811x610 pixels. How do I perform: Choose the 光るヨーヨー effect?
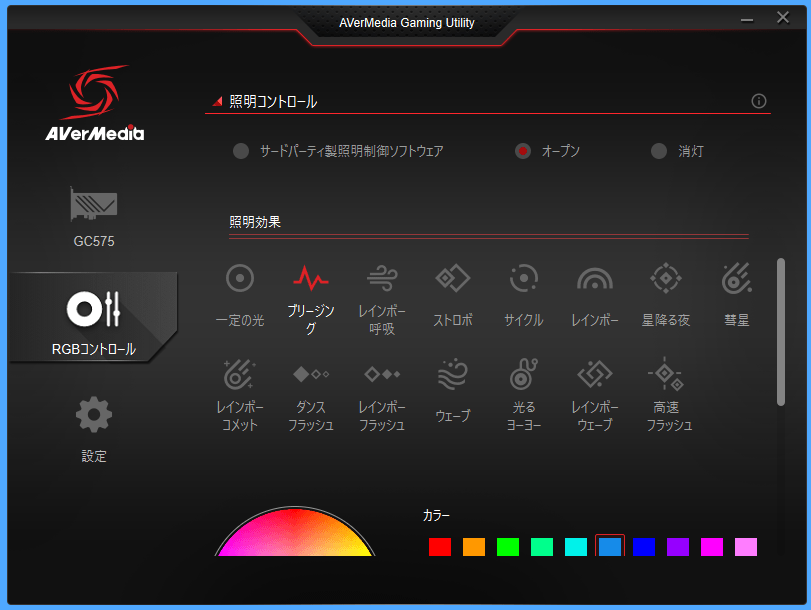[x=524, y=395]
